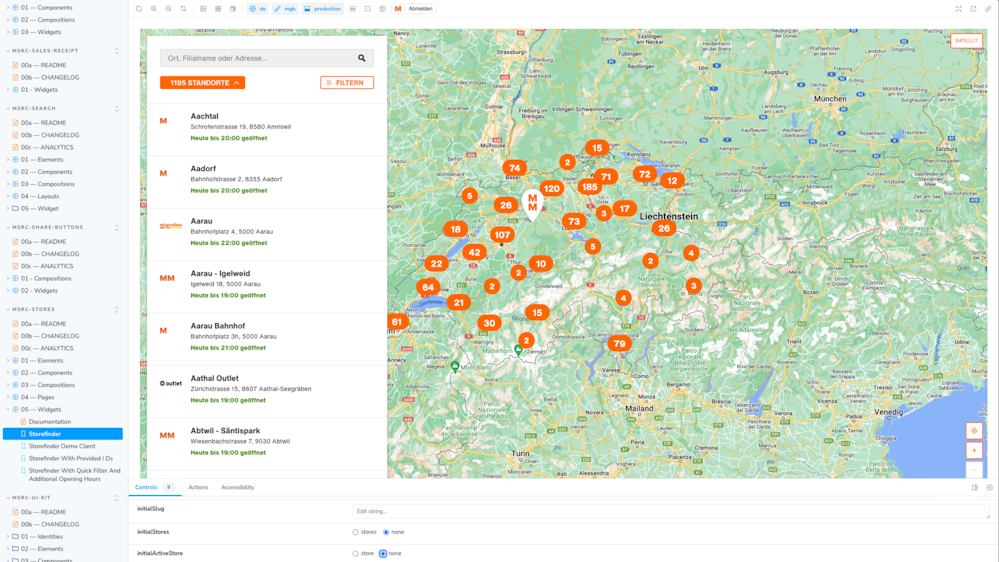Open canvas in new tab icon
Screen dimensions: 999x562
coord(974,9)
